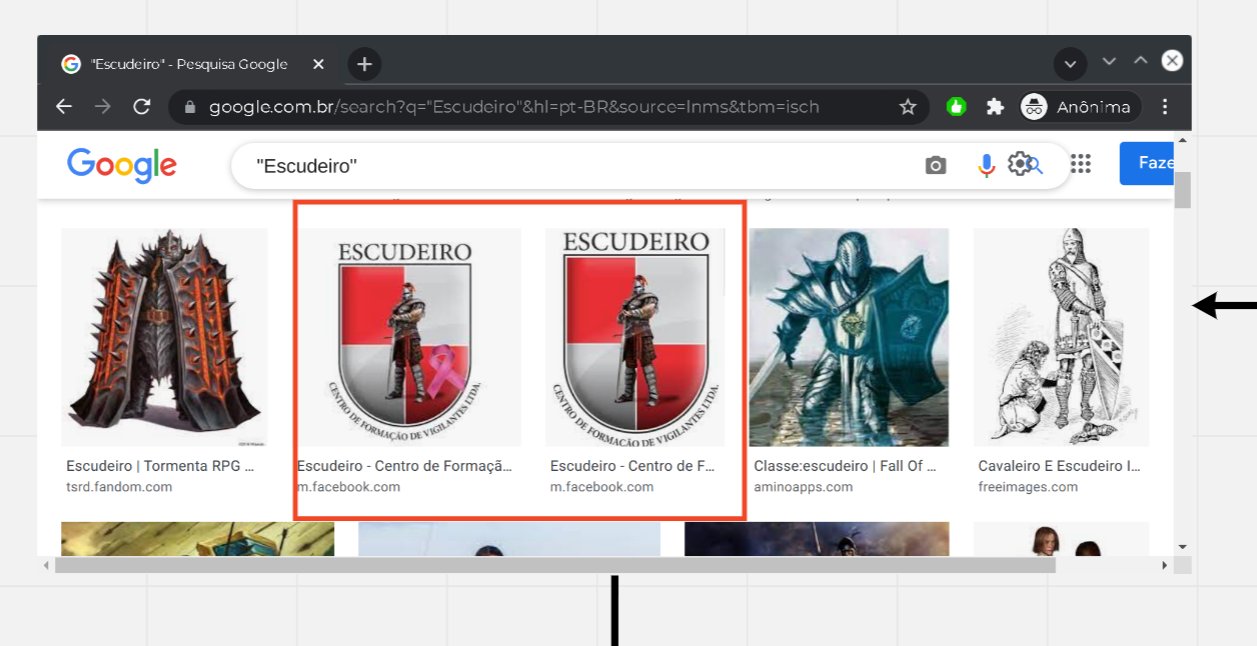This screenshot has width=1257, height=646.
Task: Click the aminoapps.com source
Action: click(803, 487)
